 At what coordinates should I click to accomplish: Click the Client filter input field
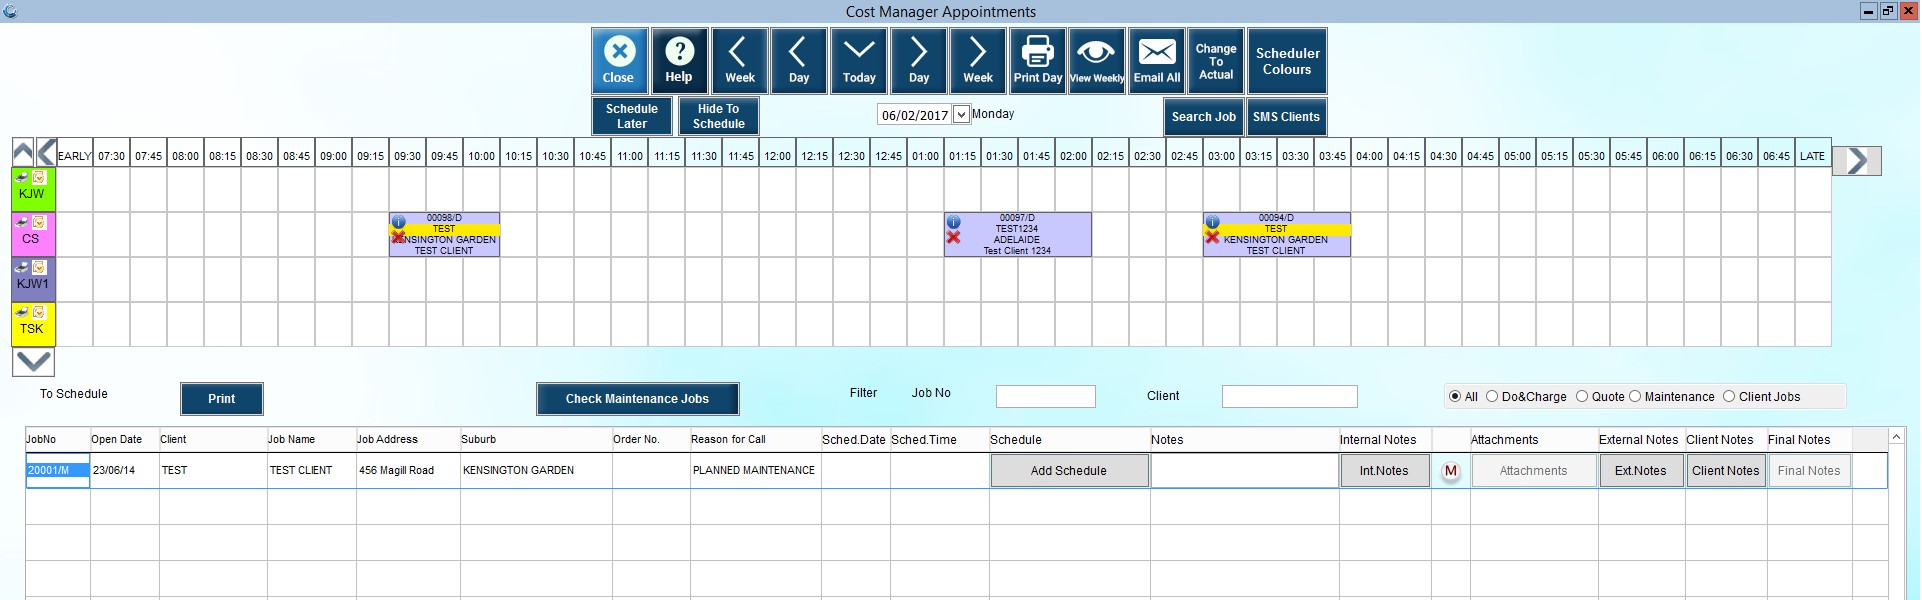(x=1290, y=397)
